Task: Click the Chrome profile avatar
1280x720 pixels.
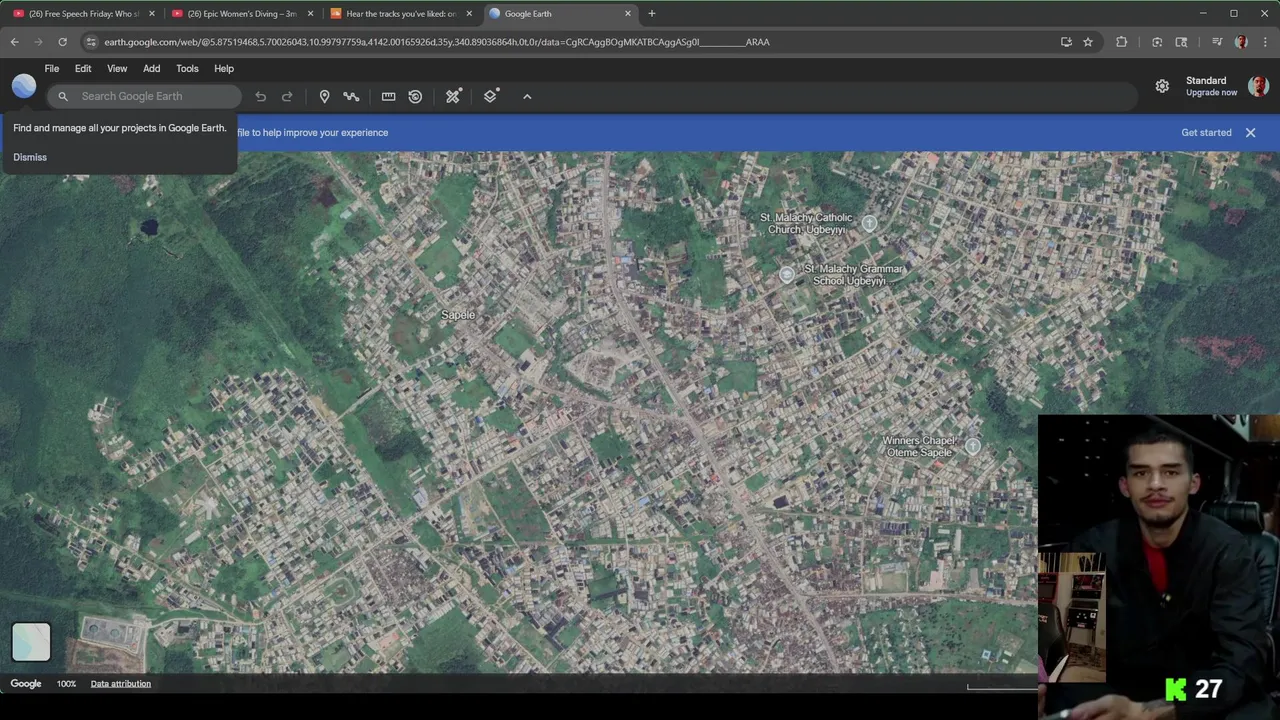Action: tap(1241, 42)
